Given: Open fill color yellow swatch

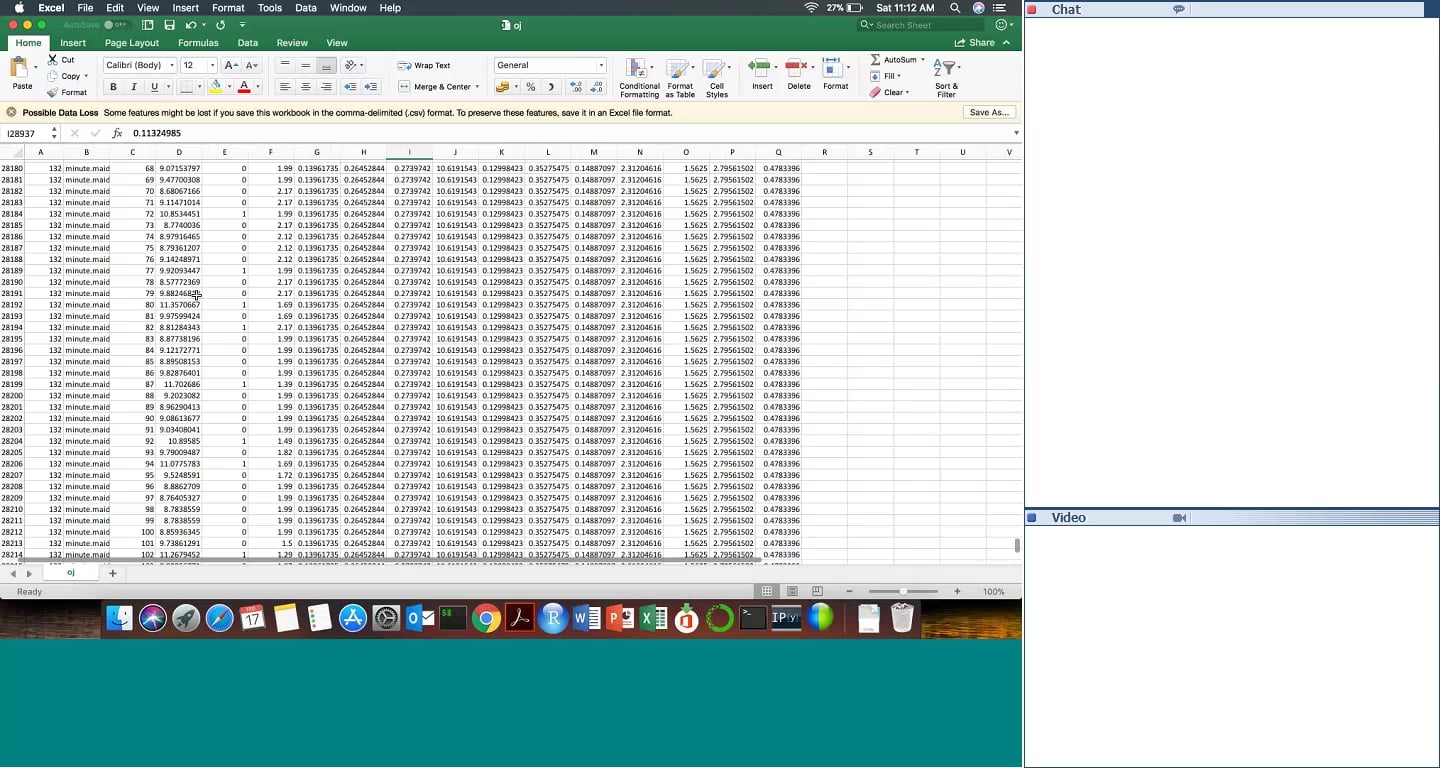Looking at the screenshot, I should coord(216,87).
